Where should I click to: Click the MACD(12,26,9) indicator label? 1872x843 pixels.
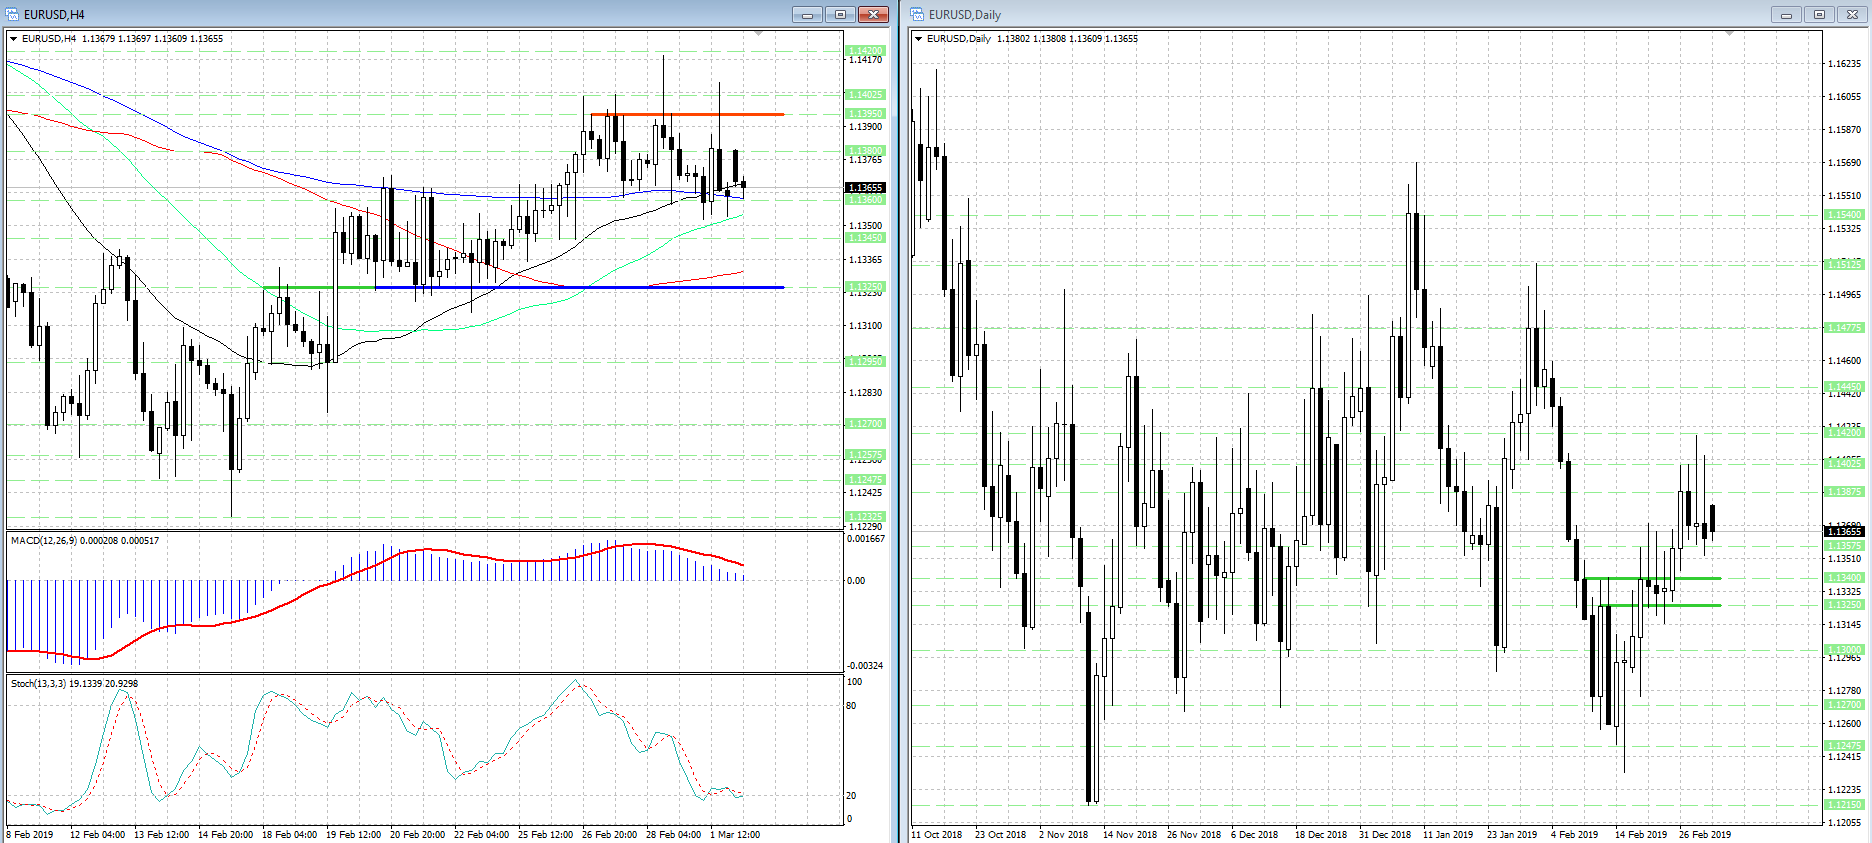click(85, 540)
